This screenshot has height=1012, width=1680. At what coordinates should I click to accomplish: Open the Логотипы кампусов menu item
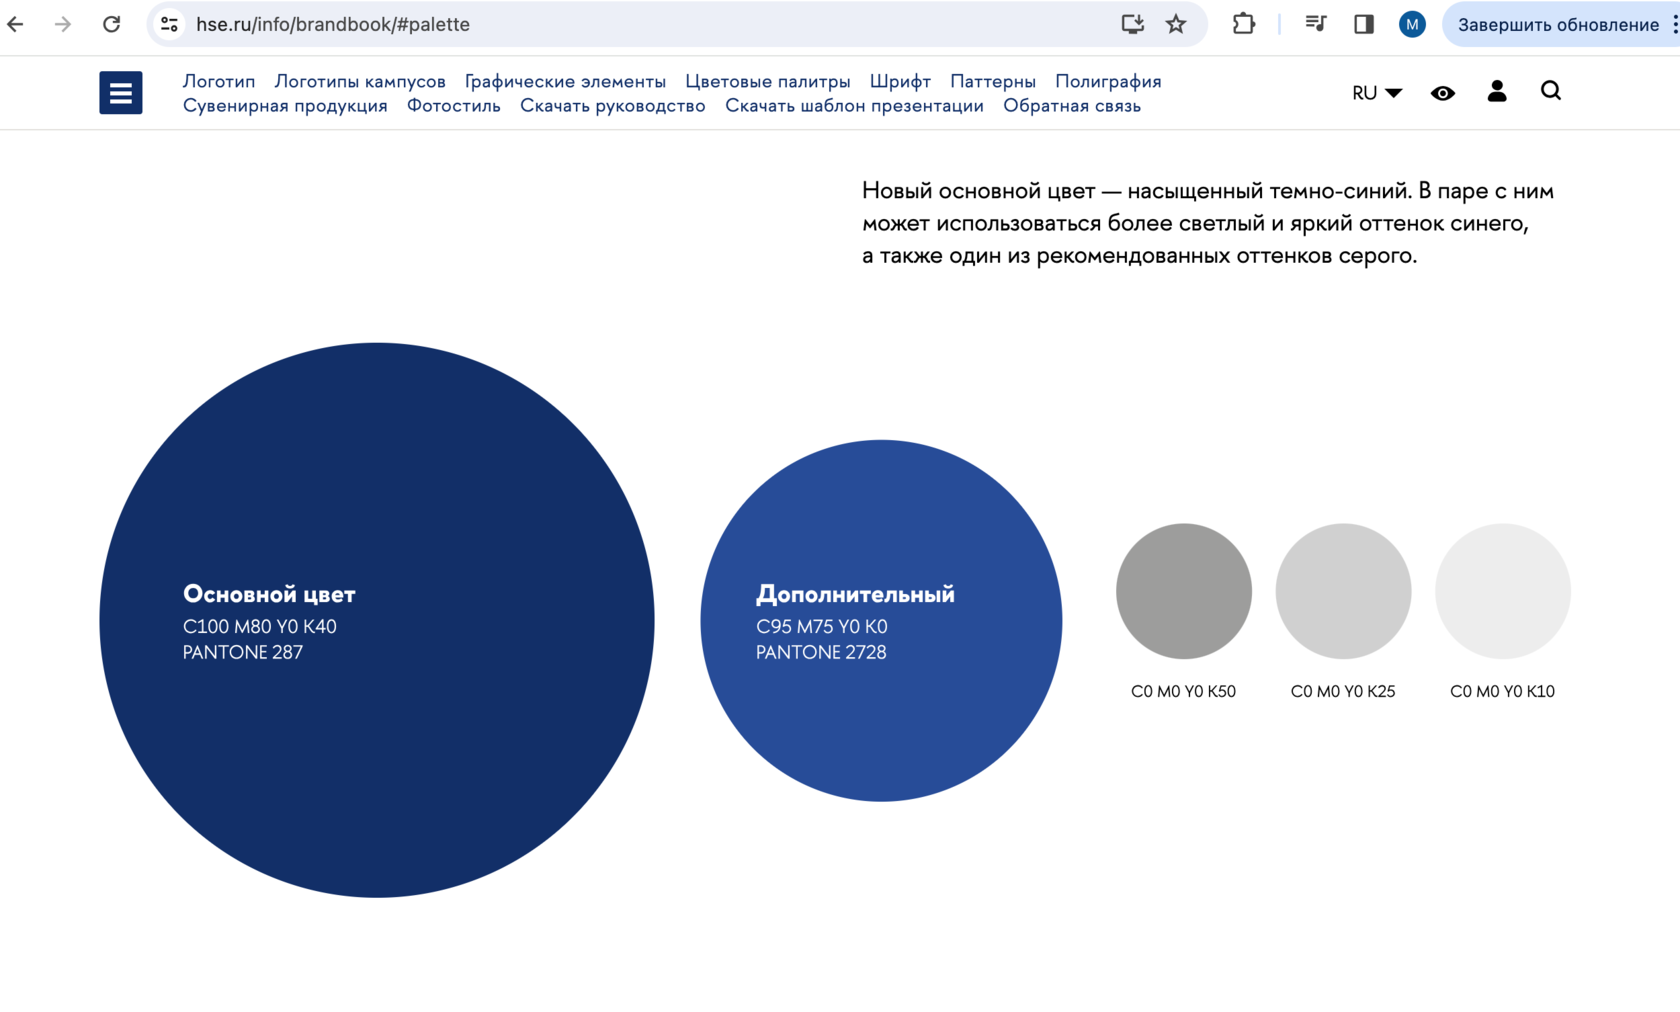pos(360,81)
